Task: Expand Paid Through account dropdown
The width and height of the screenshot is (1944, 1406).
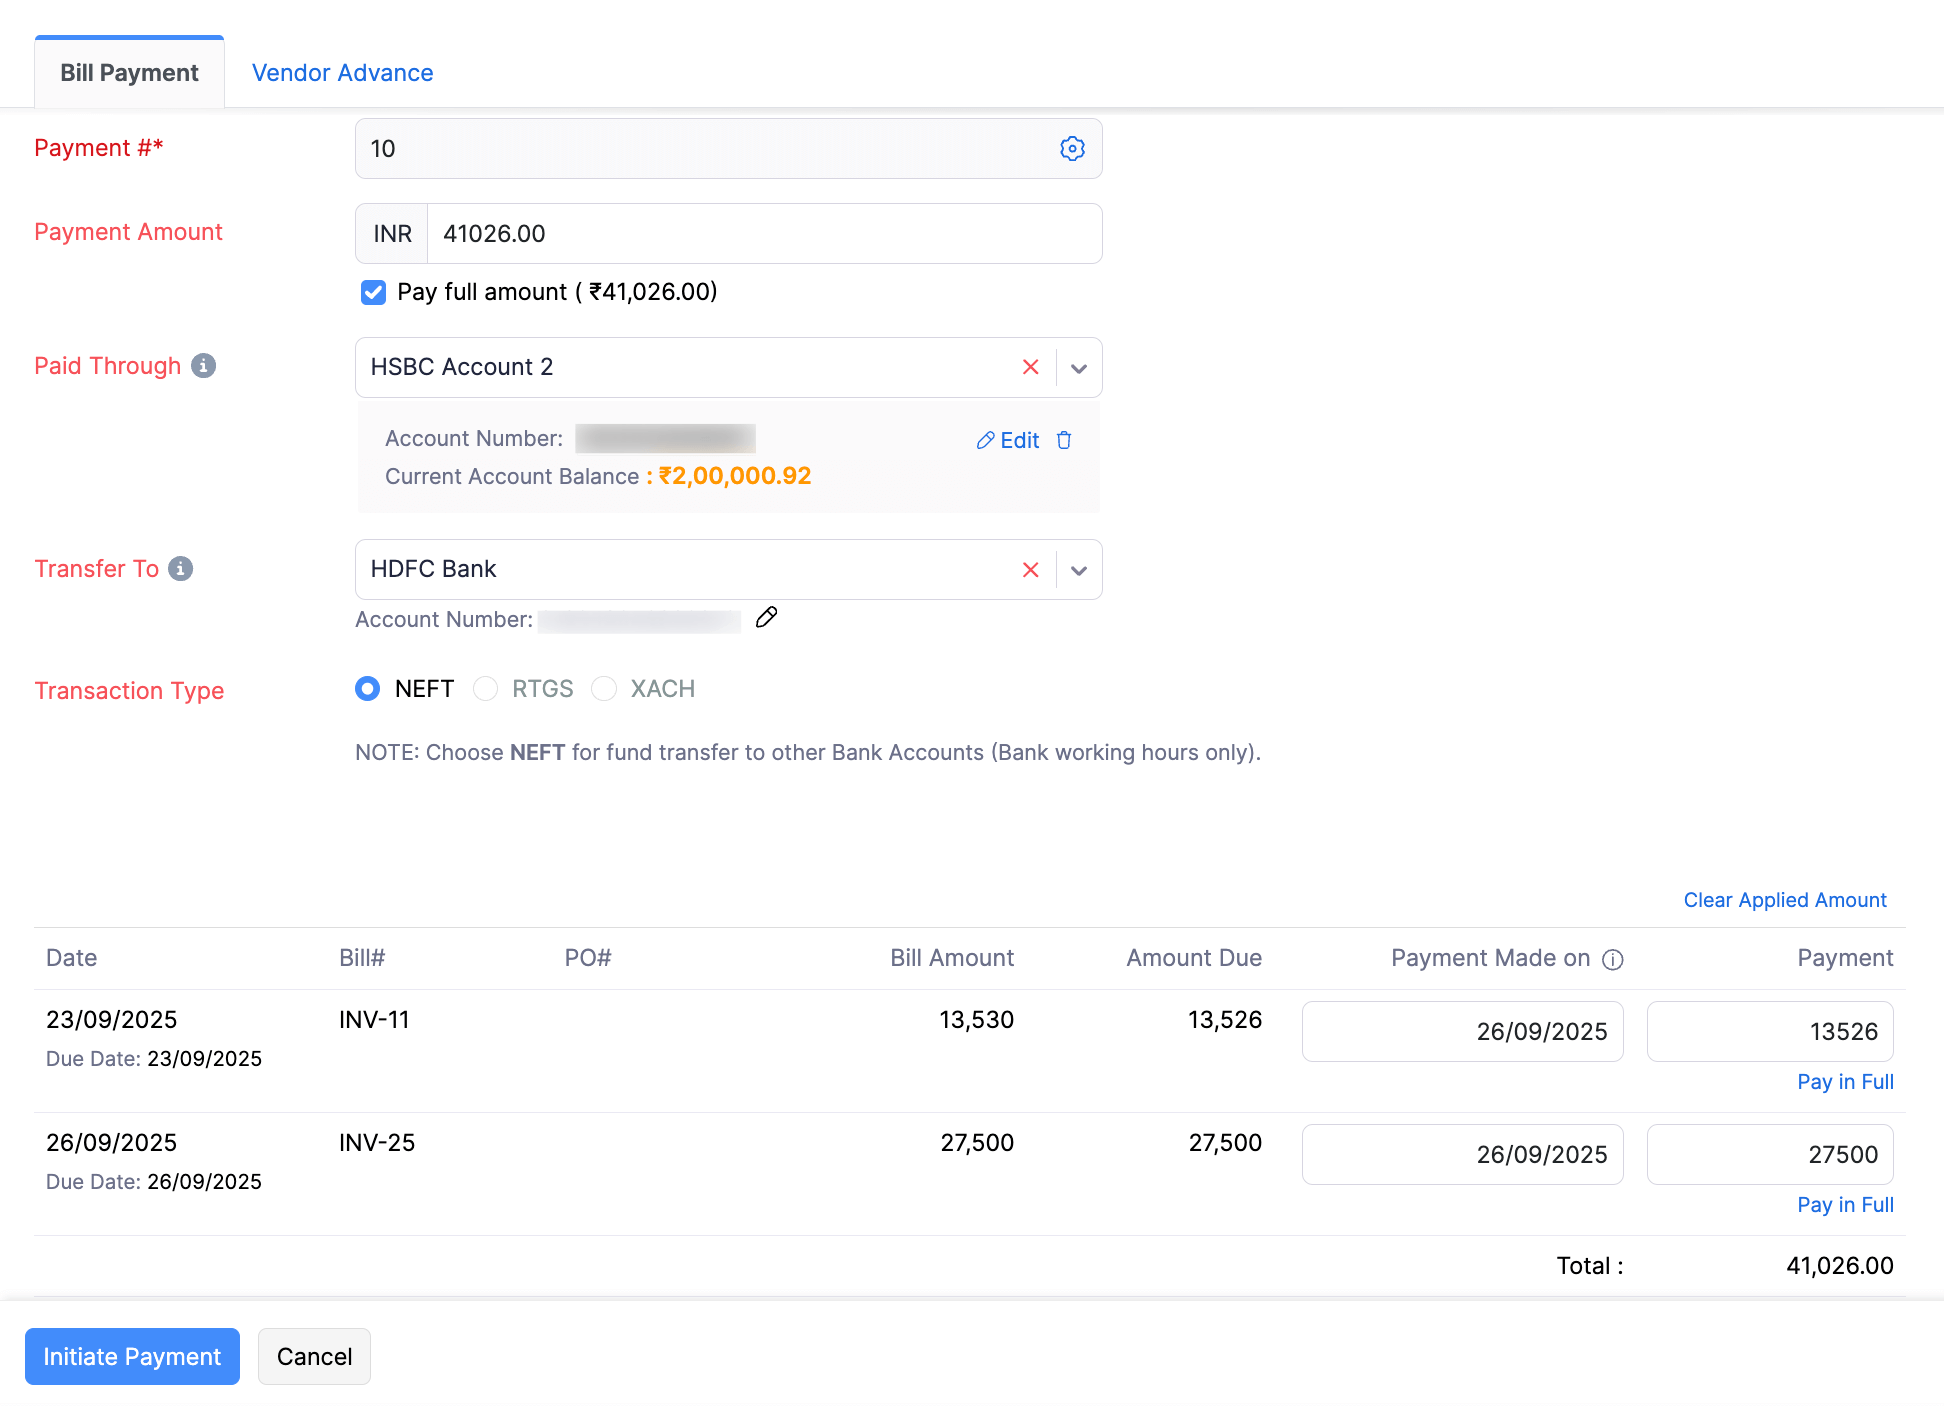Action: point(1079,368)
